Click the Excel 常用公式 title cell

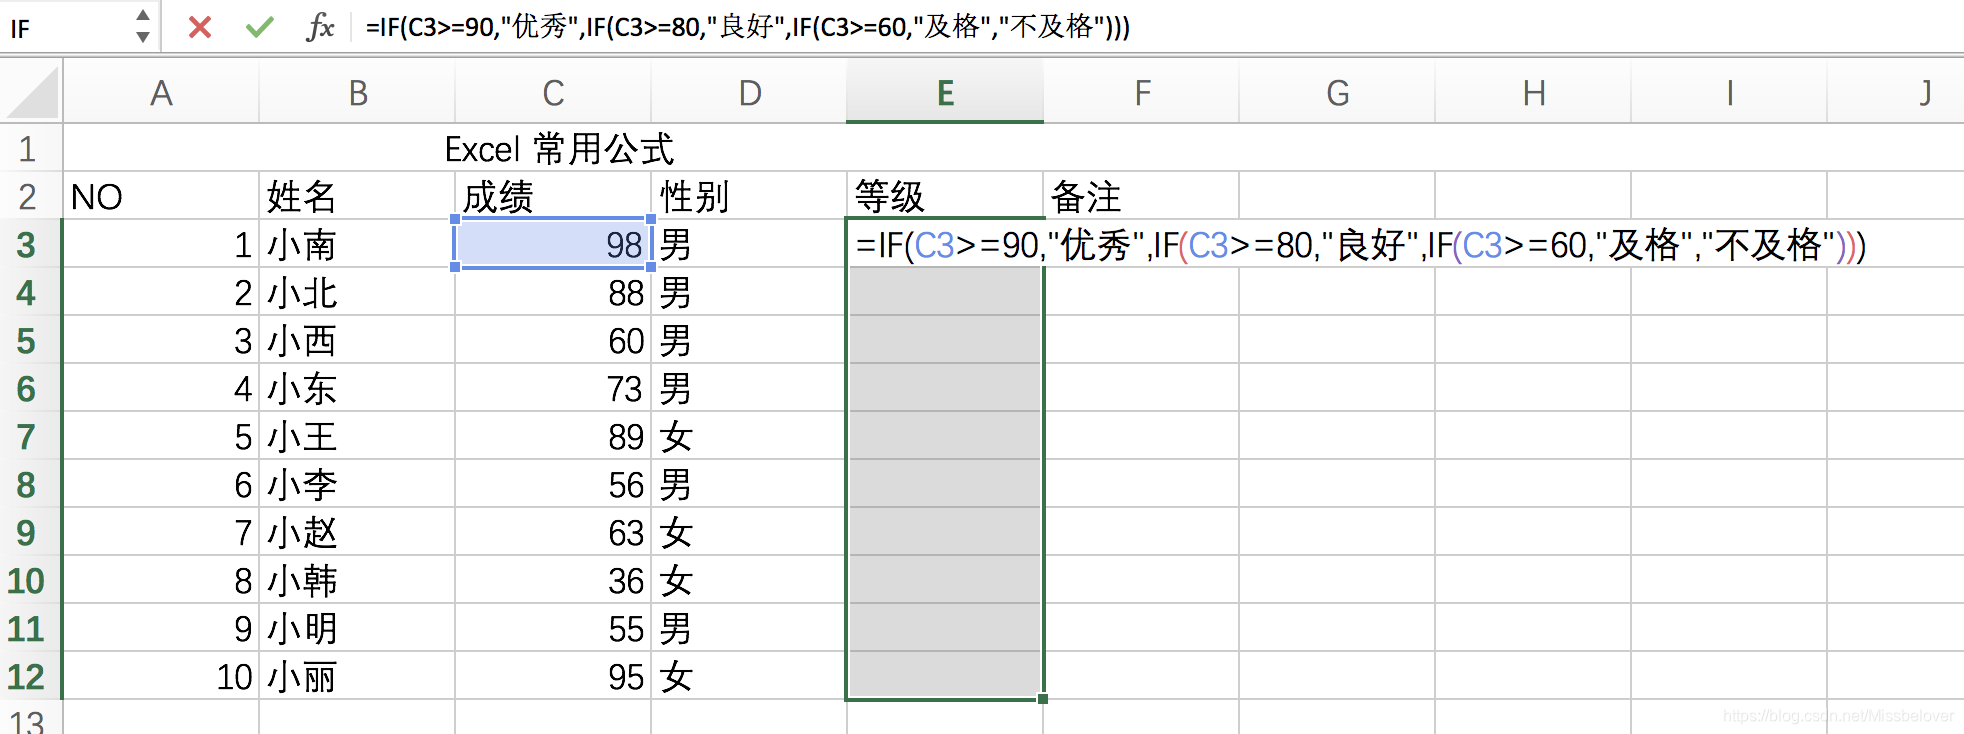point(560,148)
